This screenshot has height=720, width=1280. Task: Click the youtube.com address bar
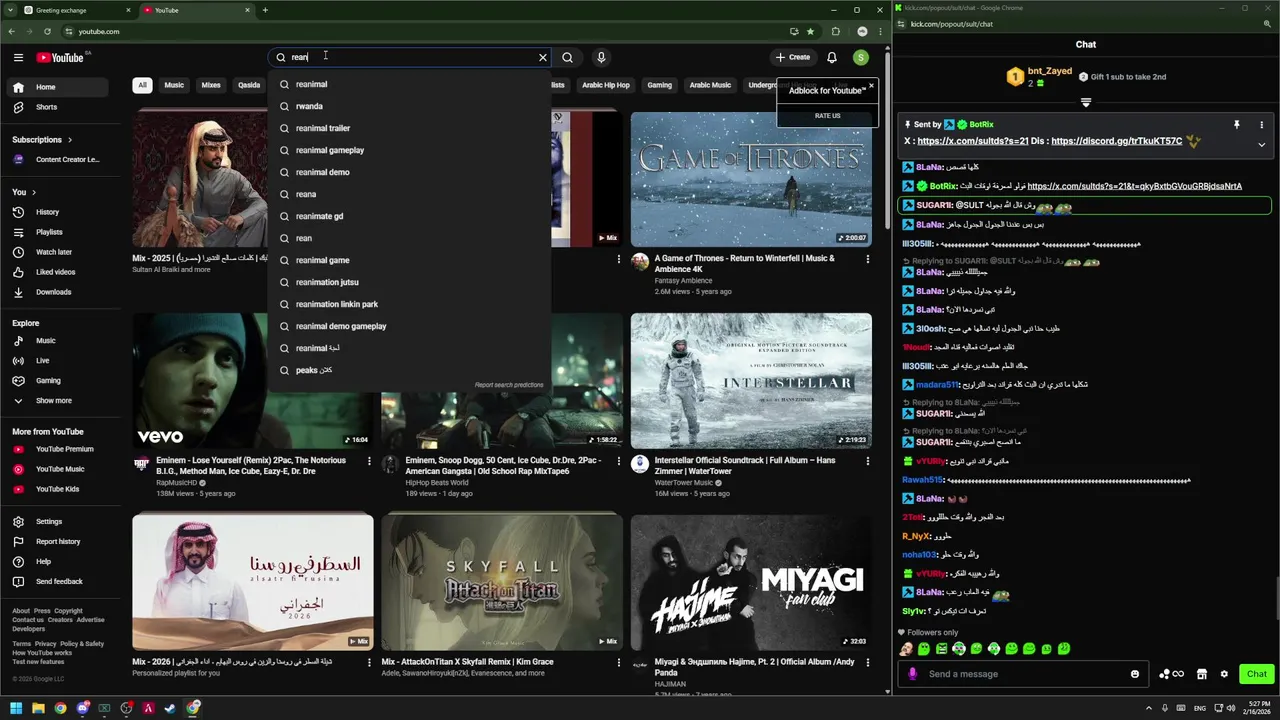coord(420,31)
